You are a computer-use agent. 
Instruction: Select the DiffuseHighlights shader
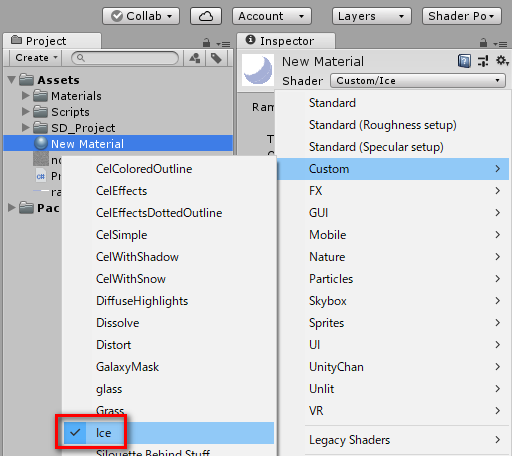pyautogui.click(x=169, y=301)
